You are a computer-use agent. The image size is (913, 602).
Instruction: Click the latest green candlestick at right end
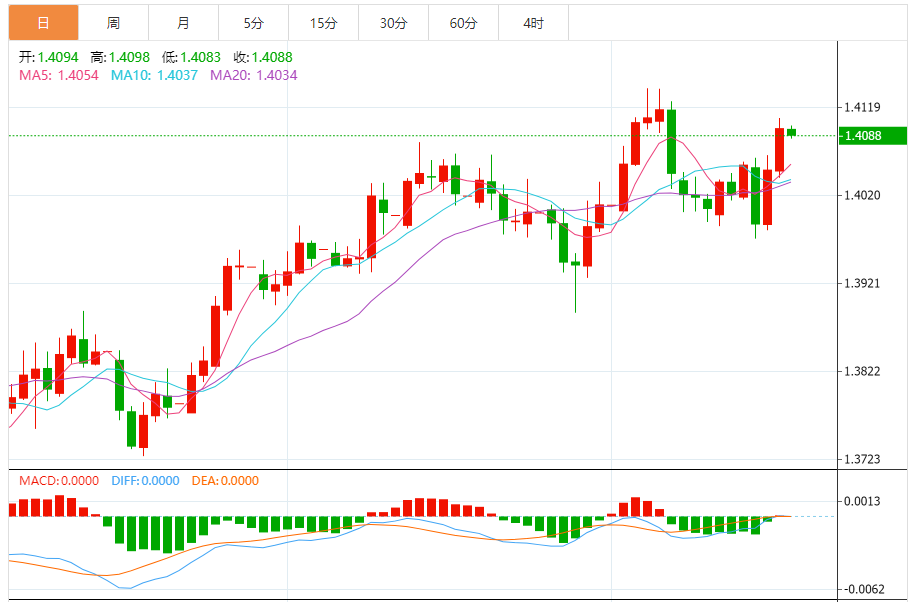[791, 132]
